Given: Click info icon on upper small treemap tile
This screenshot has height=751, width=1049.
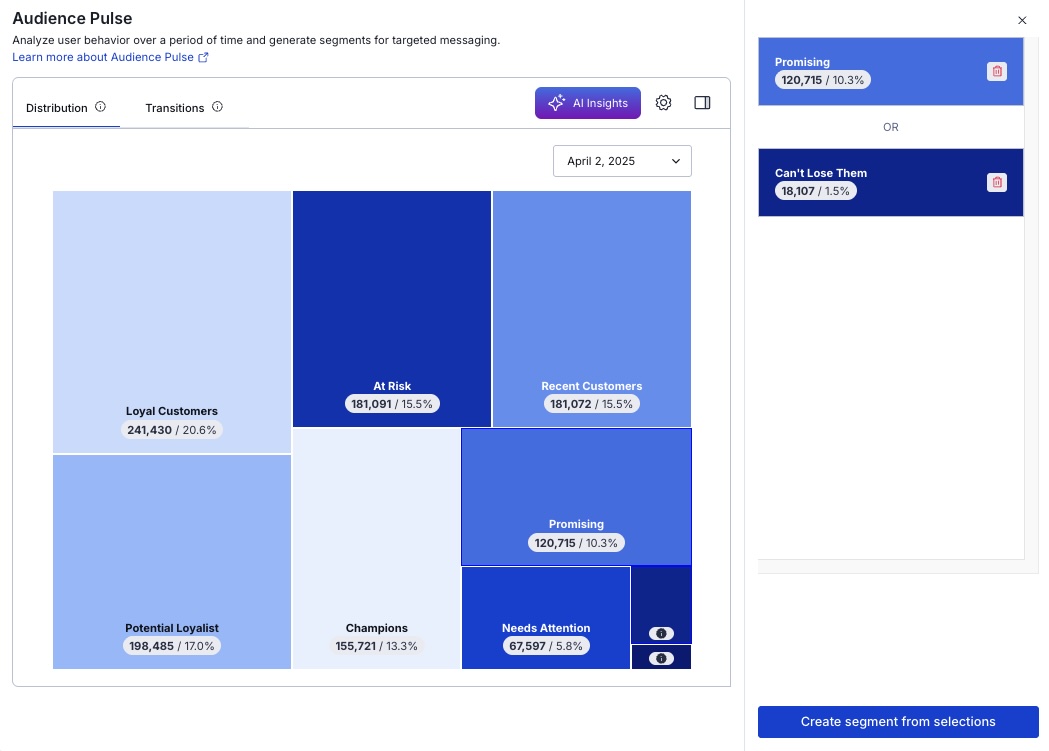Looking at the screenshot, I should [x=661, y=633].
